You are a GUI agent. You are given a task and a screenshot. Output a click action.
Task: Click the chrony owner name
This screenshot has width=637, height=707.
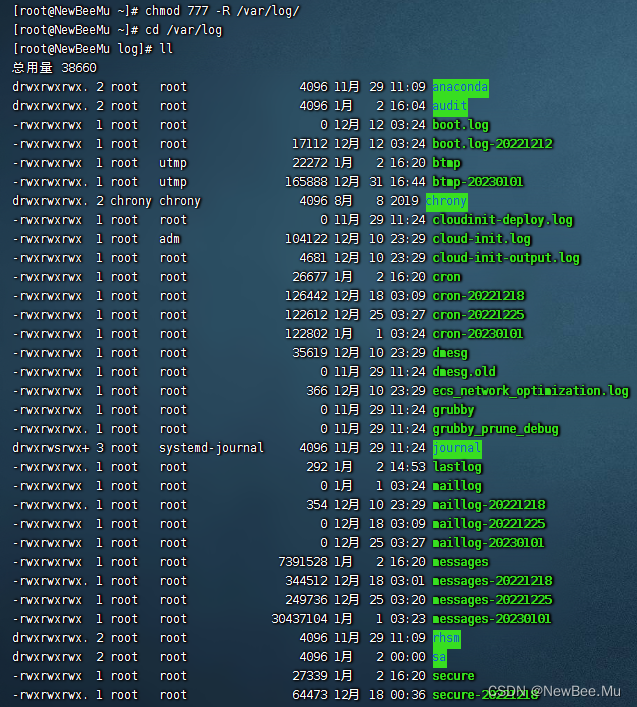[x=131, y=201]
